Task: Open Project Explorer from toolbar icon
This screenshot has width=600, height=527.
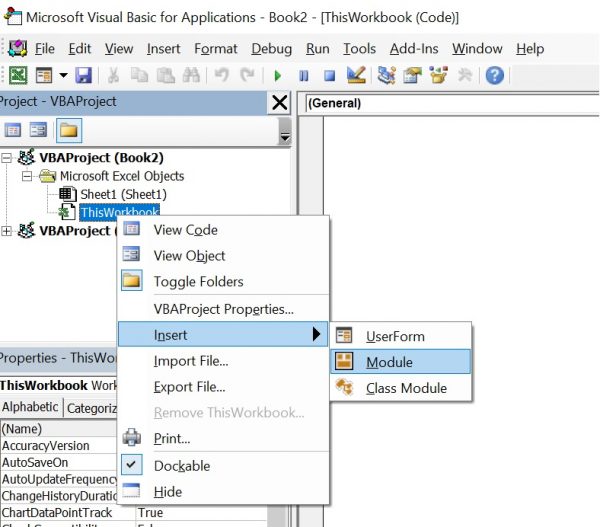Action: click(x=385, y=76)
